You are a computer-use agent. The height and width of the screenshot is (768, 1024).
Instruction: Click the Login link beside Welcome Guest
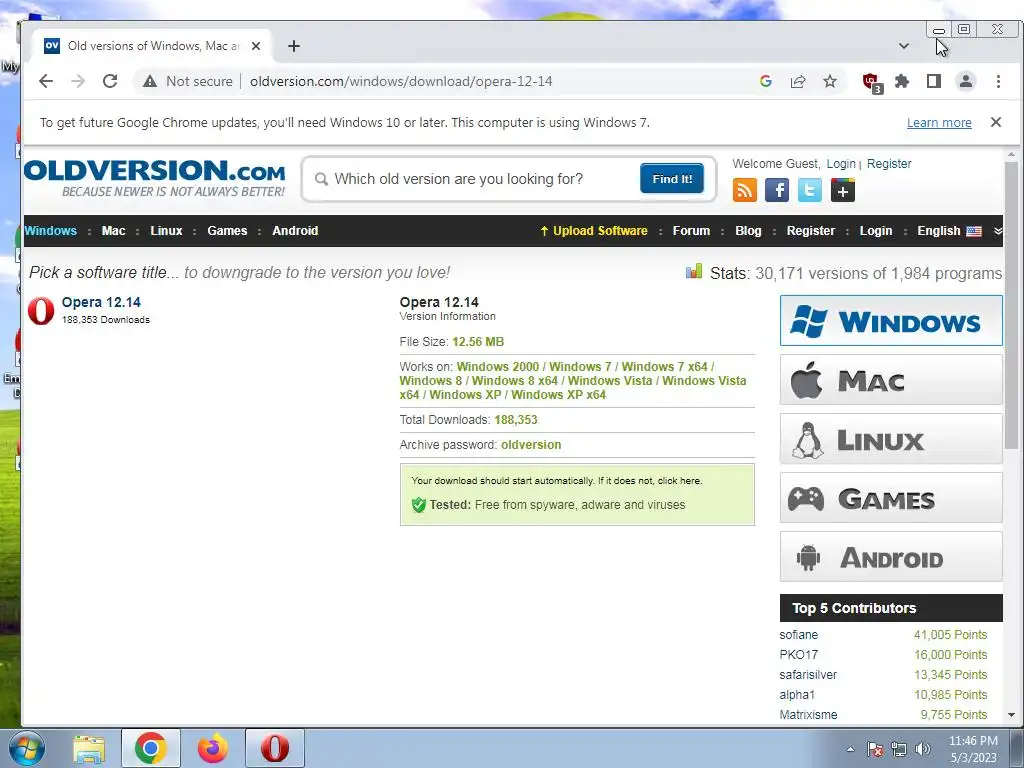841,164
